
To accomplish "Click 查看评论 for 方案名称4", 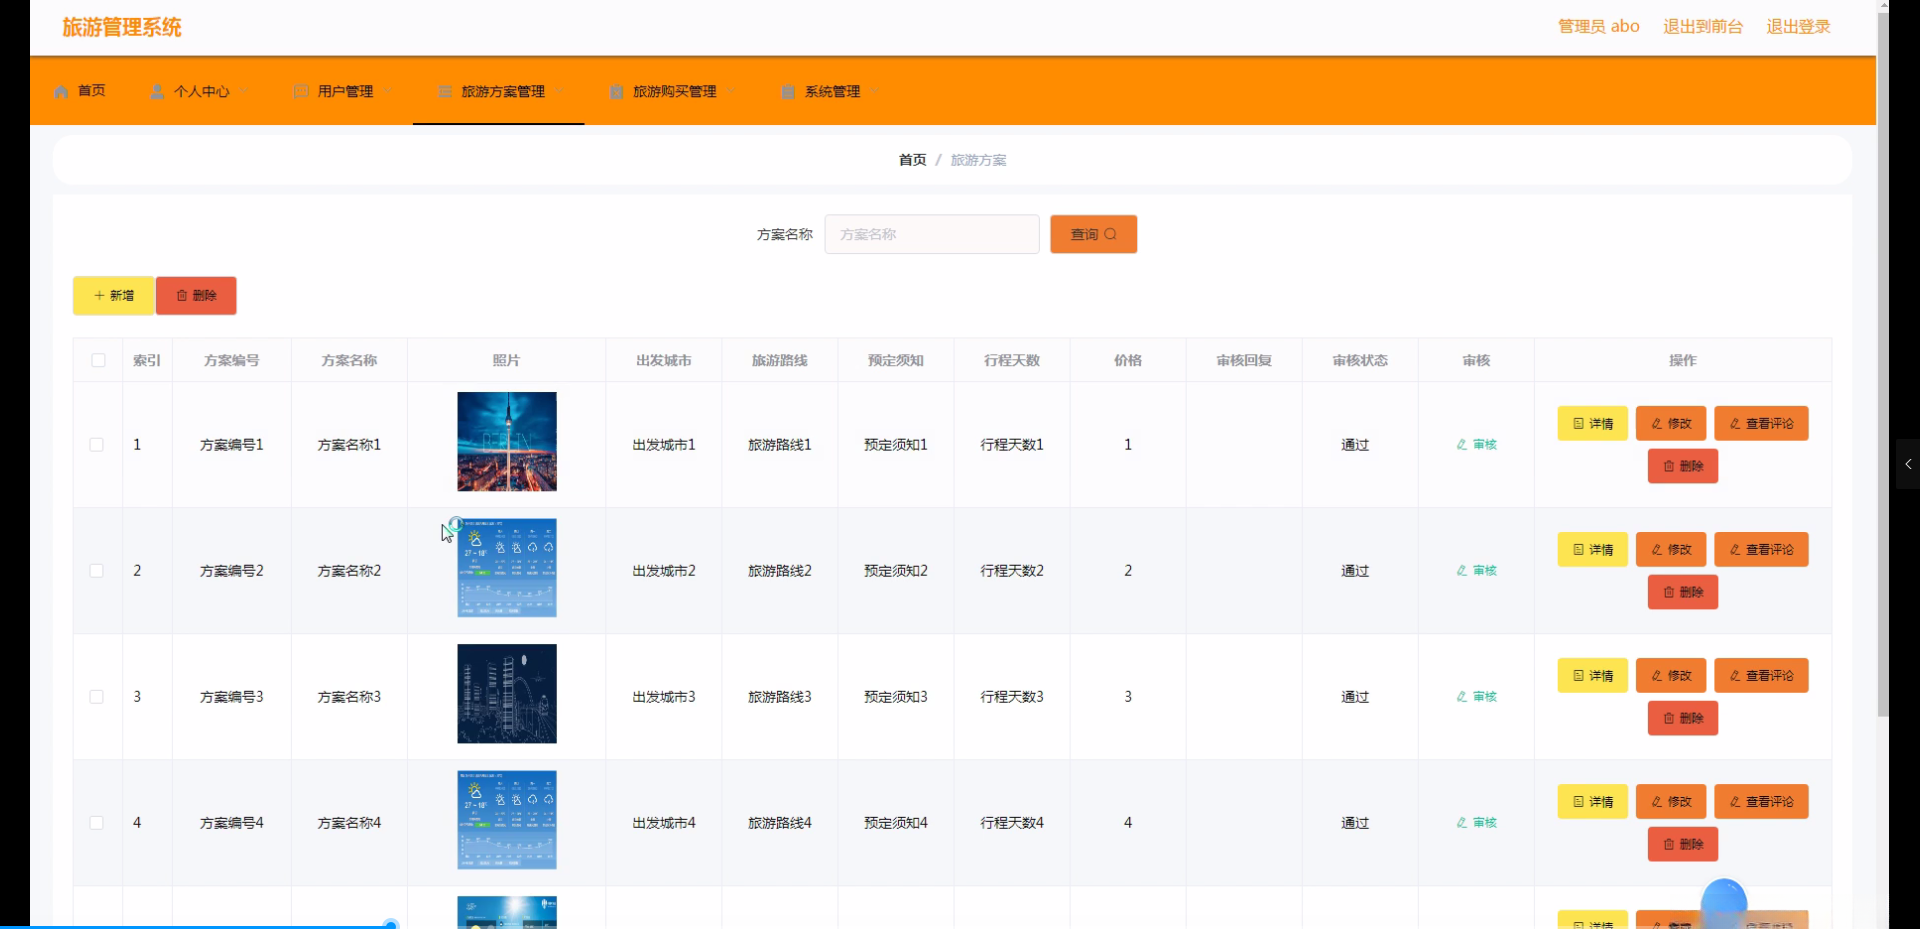I will click(x=1761, y=802).
